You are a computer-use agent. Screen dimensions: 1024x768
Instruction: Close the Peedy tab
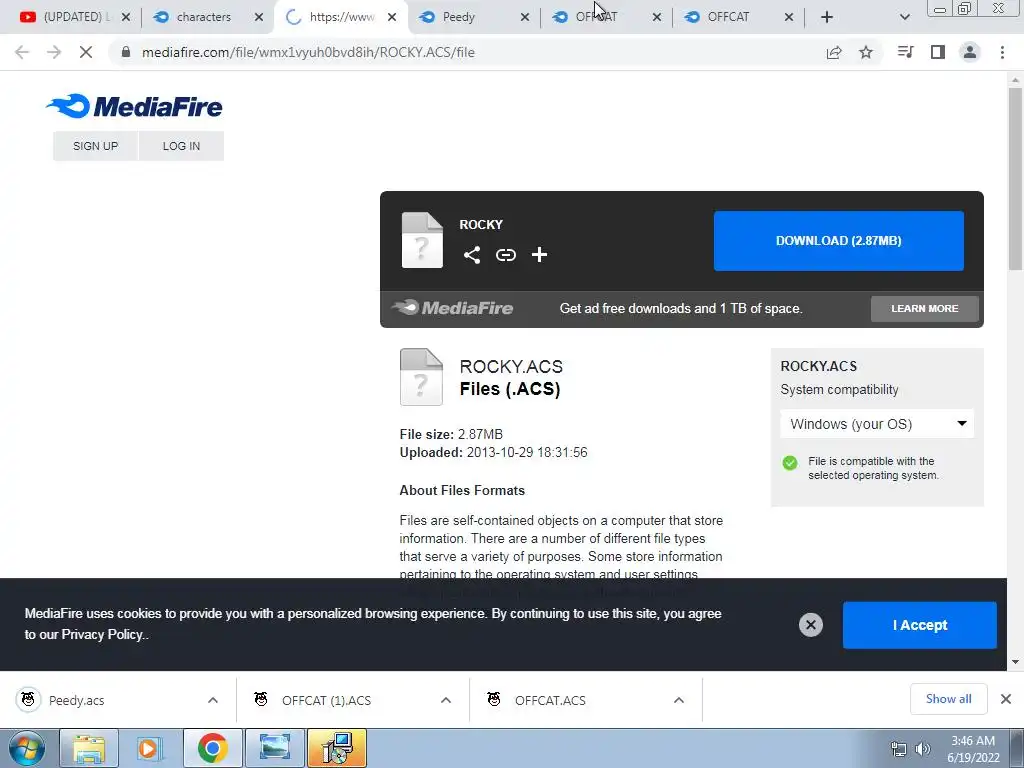(x=524, y=17)
